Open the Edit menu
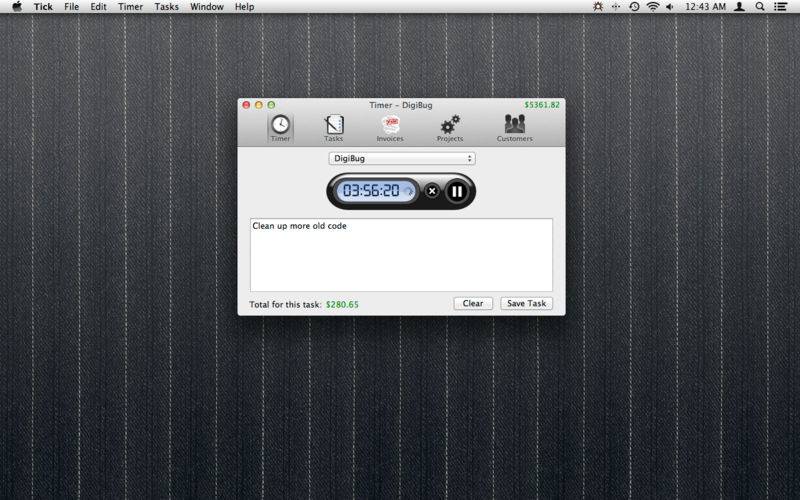 (98, 7)
